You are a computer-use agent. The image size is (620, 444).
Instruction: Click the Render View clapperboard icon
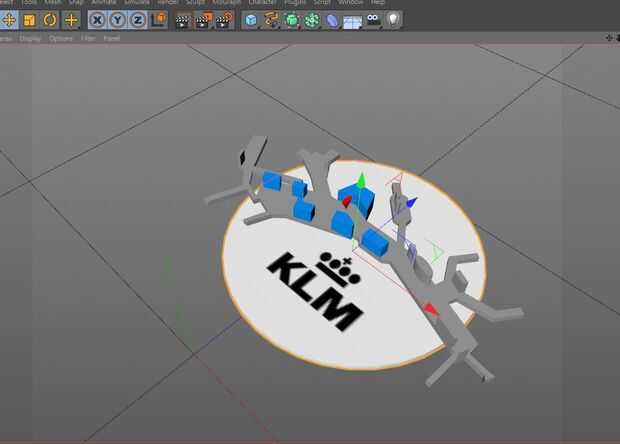(x=183, y=20)
